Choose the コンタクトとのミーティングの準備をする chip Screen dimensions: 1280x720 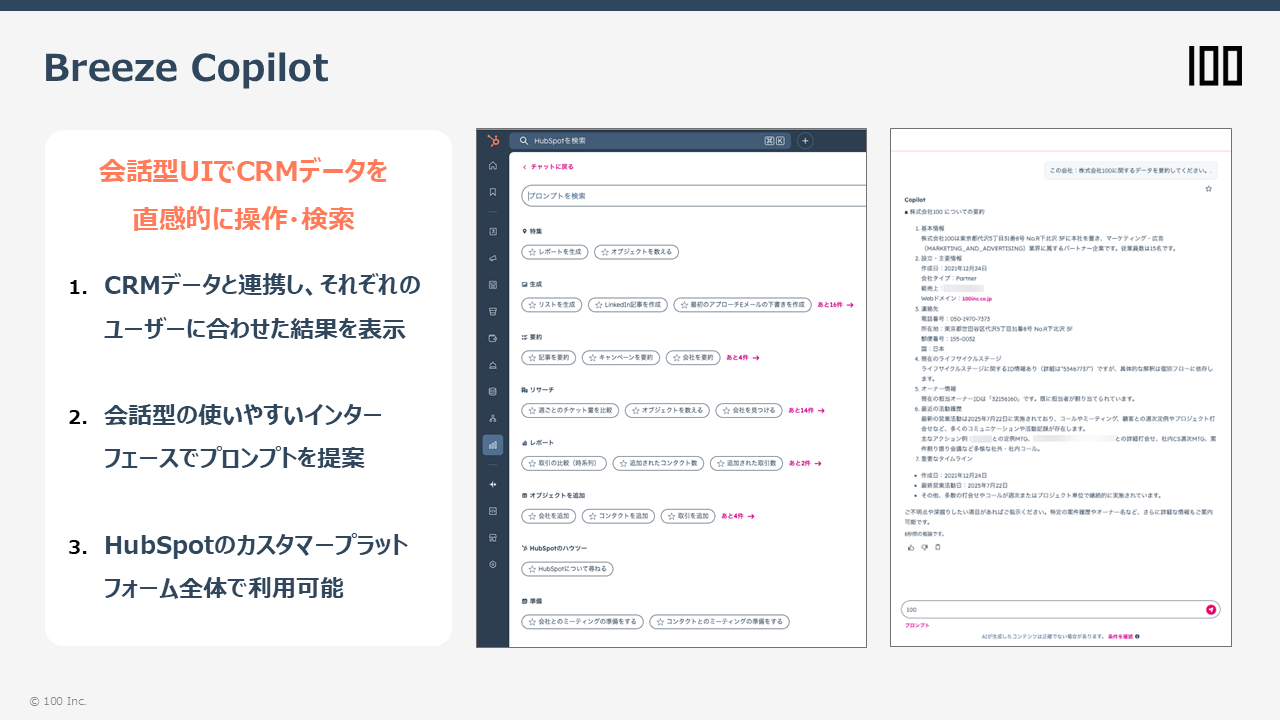[x=719, y=621]
